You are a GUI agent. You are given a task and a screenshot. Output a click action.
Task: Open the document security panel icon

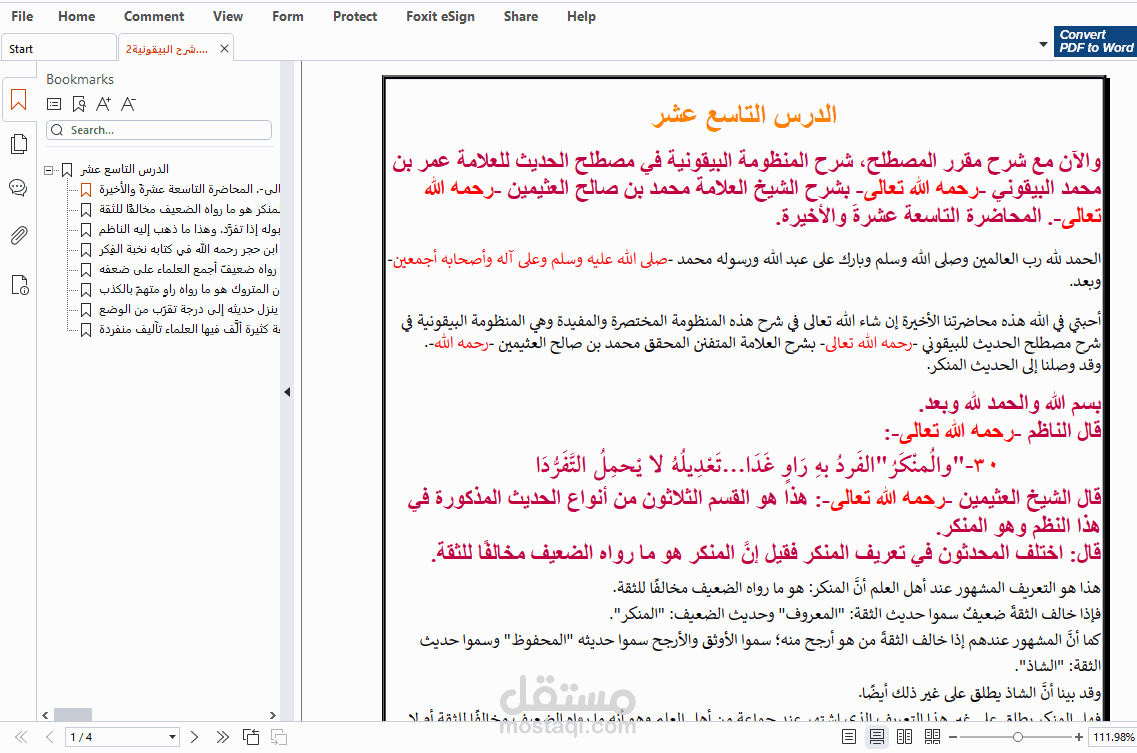pos(20,285)
